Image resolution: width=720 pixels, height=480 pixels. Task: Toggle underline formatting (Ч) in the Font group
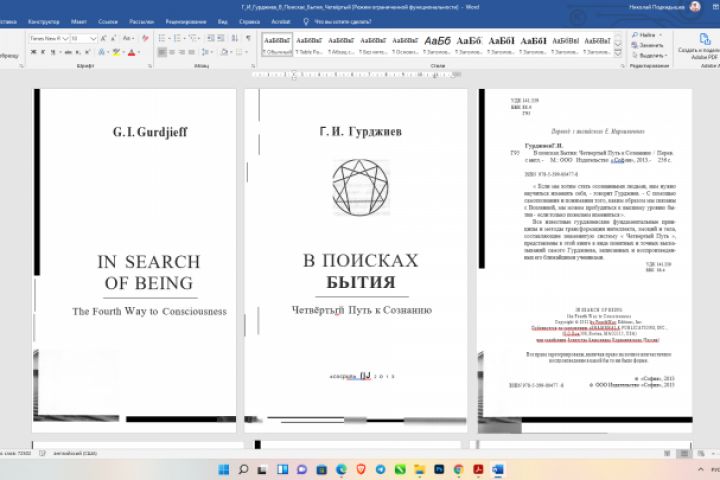coord(53,52)
